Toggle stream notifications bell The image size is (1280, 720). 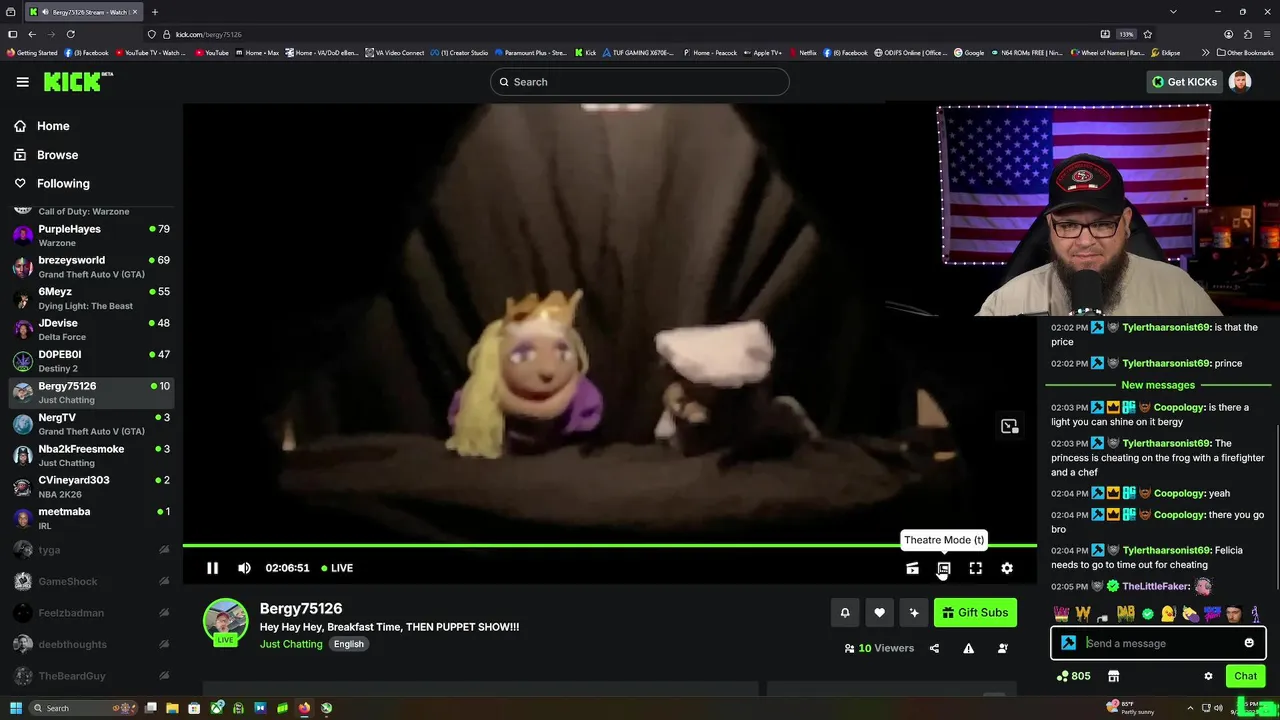[x=845, y=613]
